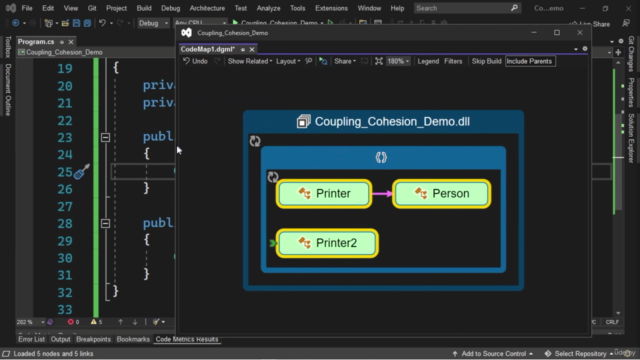Click Select Repository in status bar
Image resolution: width=640 pixels, height=360 pixels.
tap(580, 353)
